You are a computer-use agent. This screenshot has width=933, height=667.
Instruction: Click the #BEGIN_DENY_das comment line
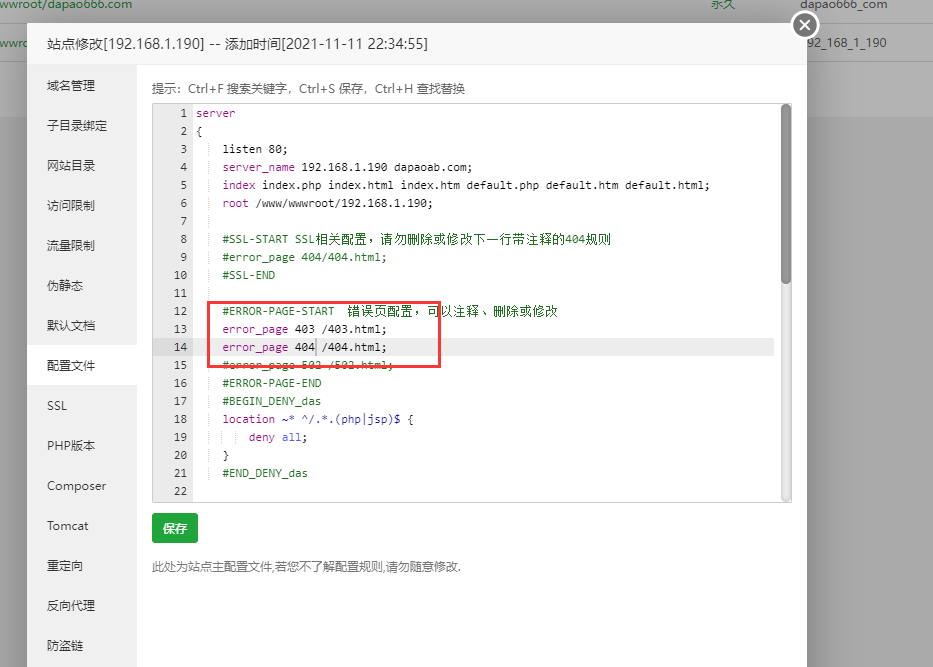(x=271, y=401)
